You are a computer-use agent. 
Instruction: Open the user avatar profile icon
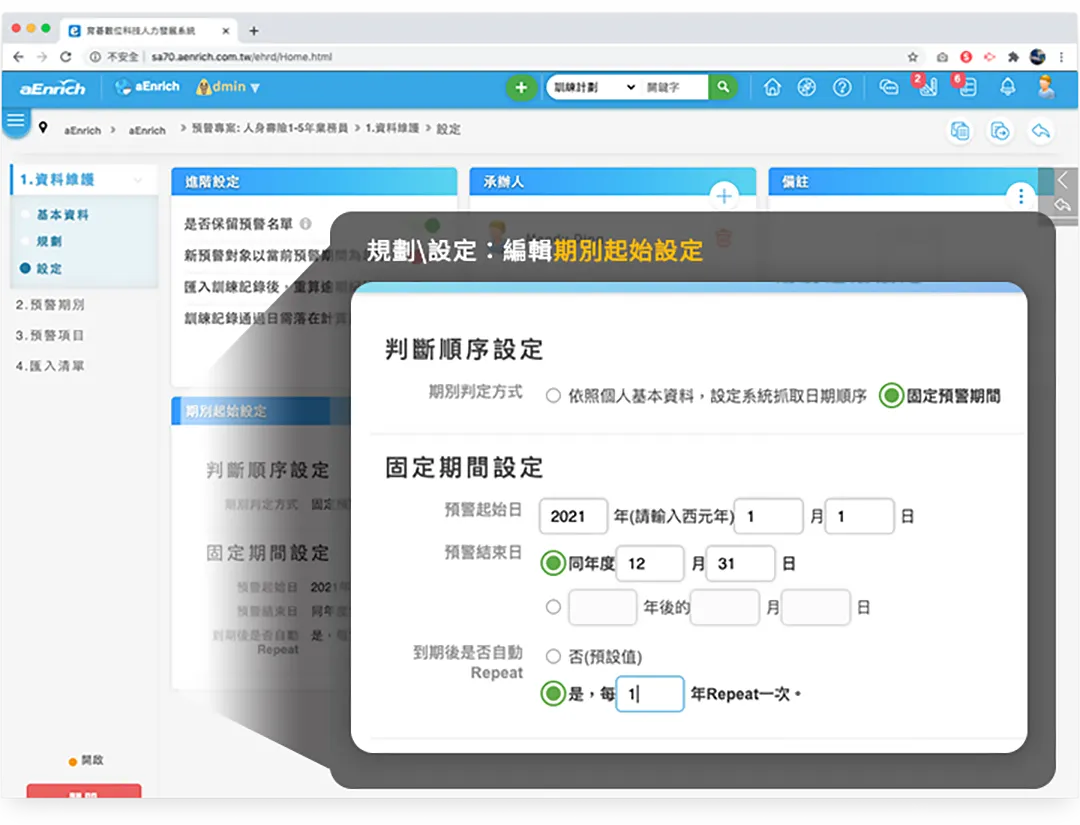1045,88
